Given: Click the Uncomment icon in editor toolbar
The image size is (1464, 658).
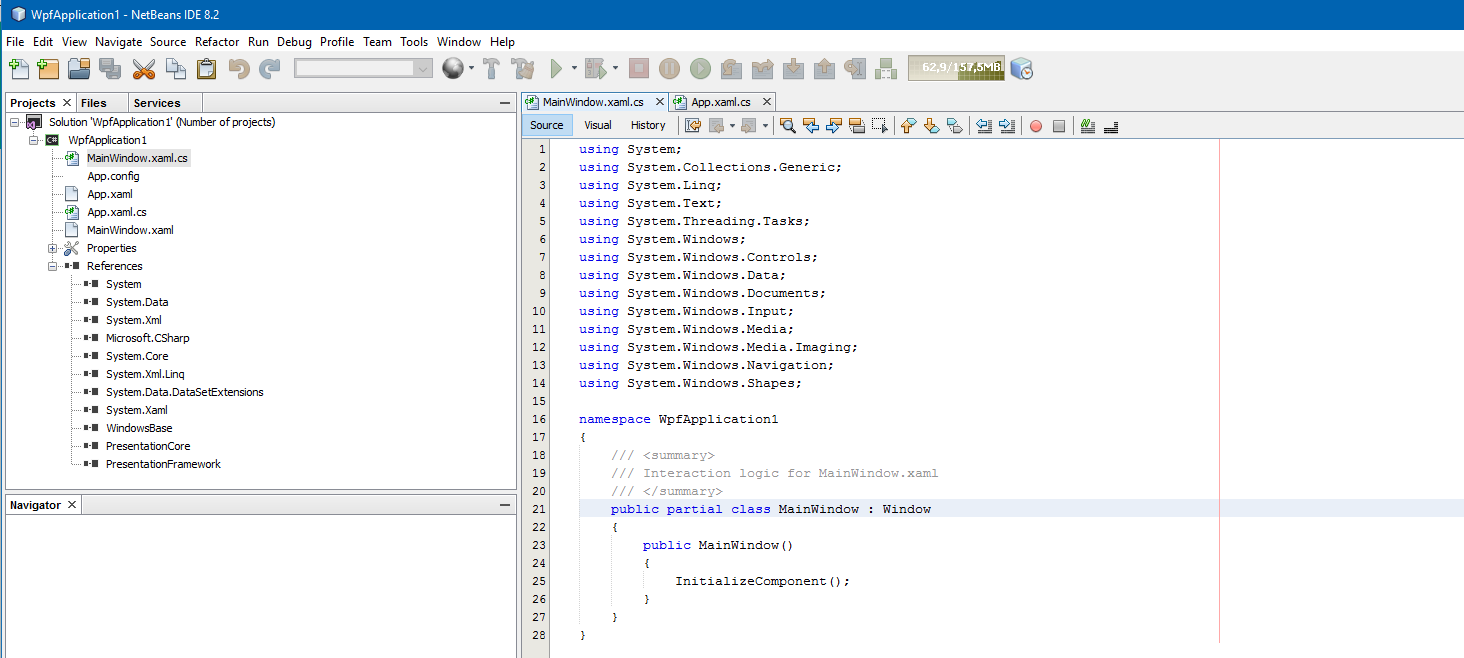Looking at the screenshot, I should point(1110,125).
